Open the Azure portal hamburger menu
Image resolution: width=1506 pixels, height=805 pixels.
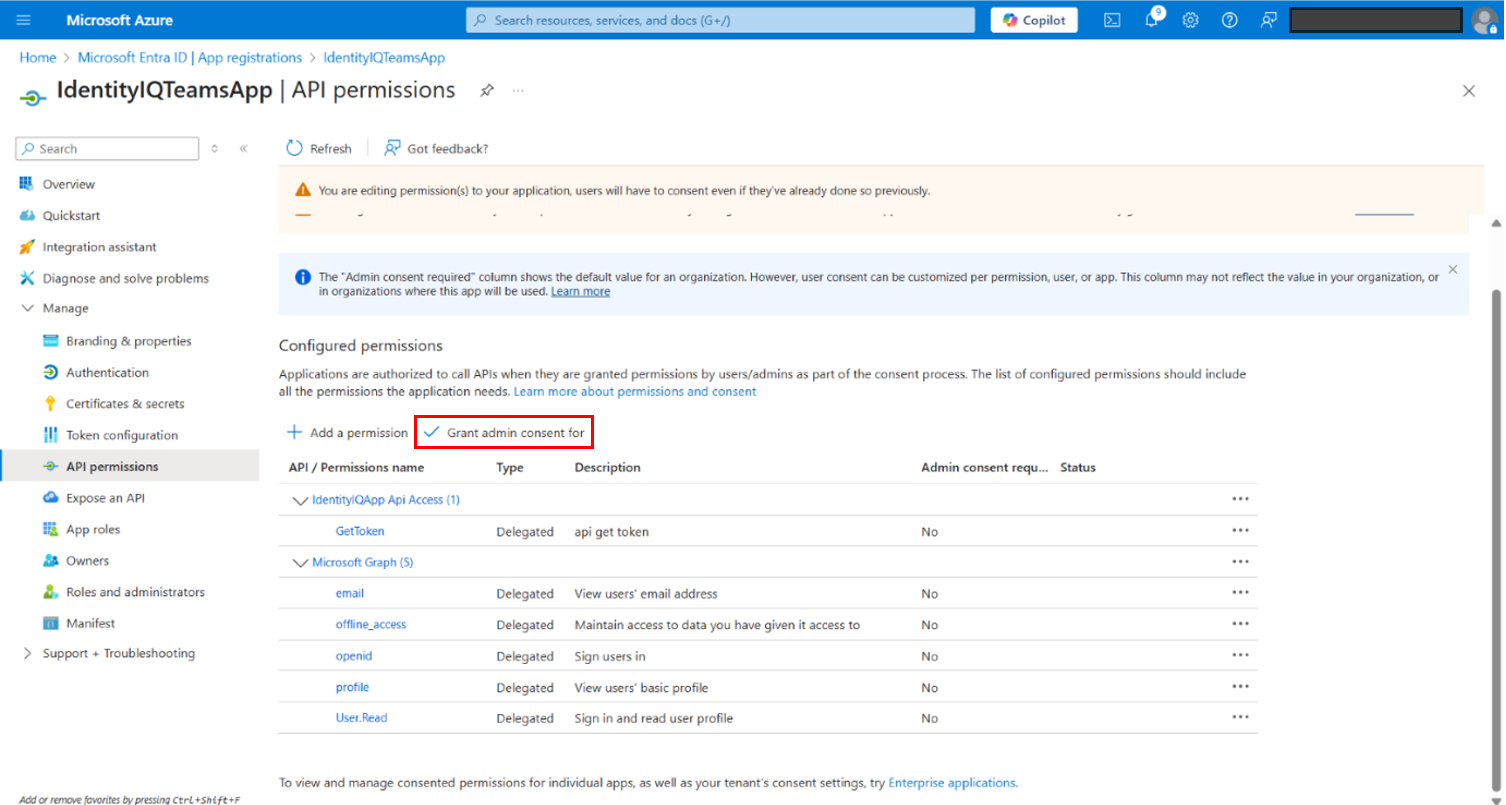[x=24, y=20]
